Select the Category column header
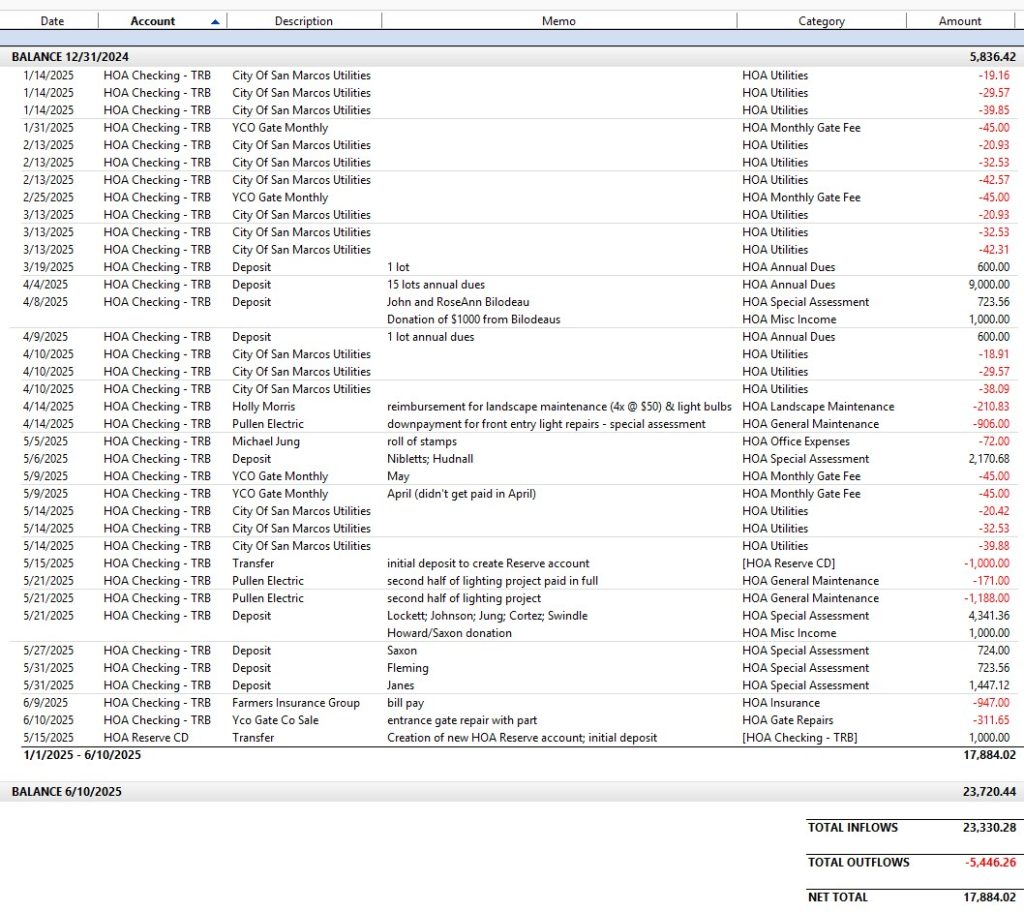 (821, 21)
